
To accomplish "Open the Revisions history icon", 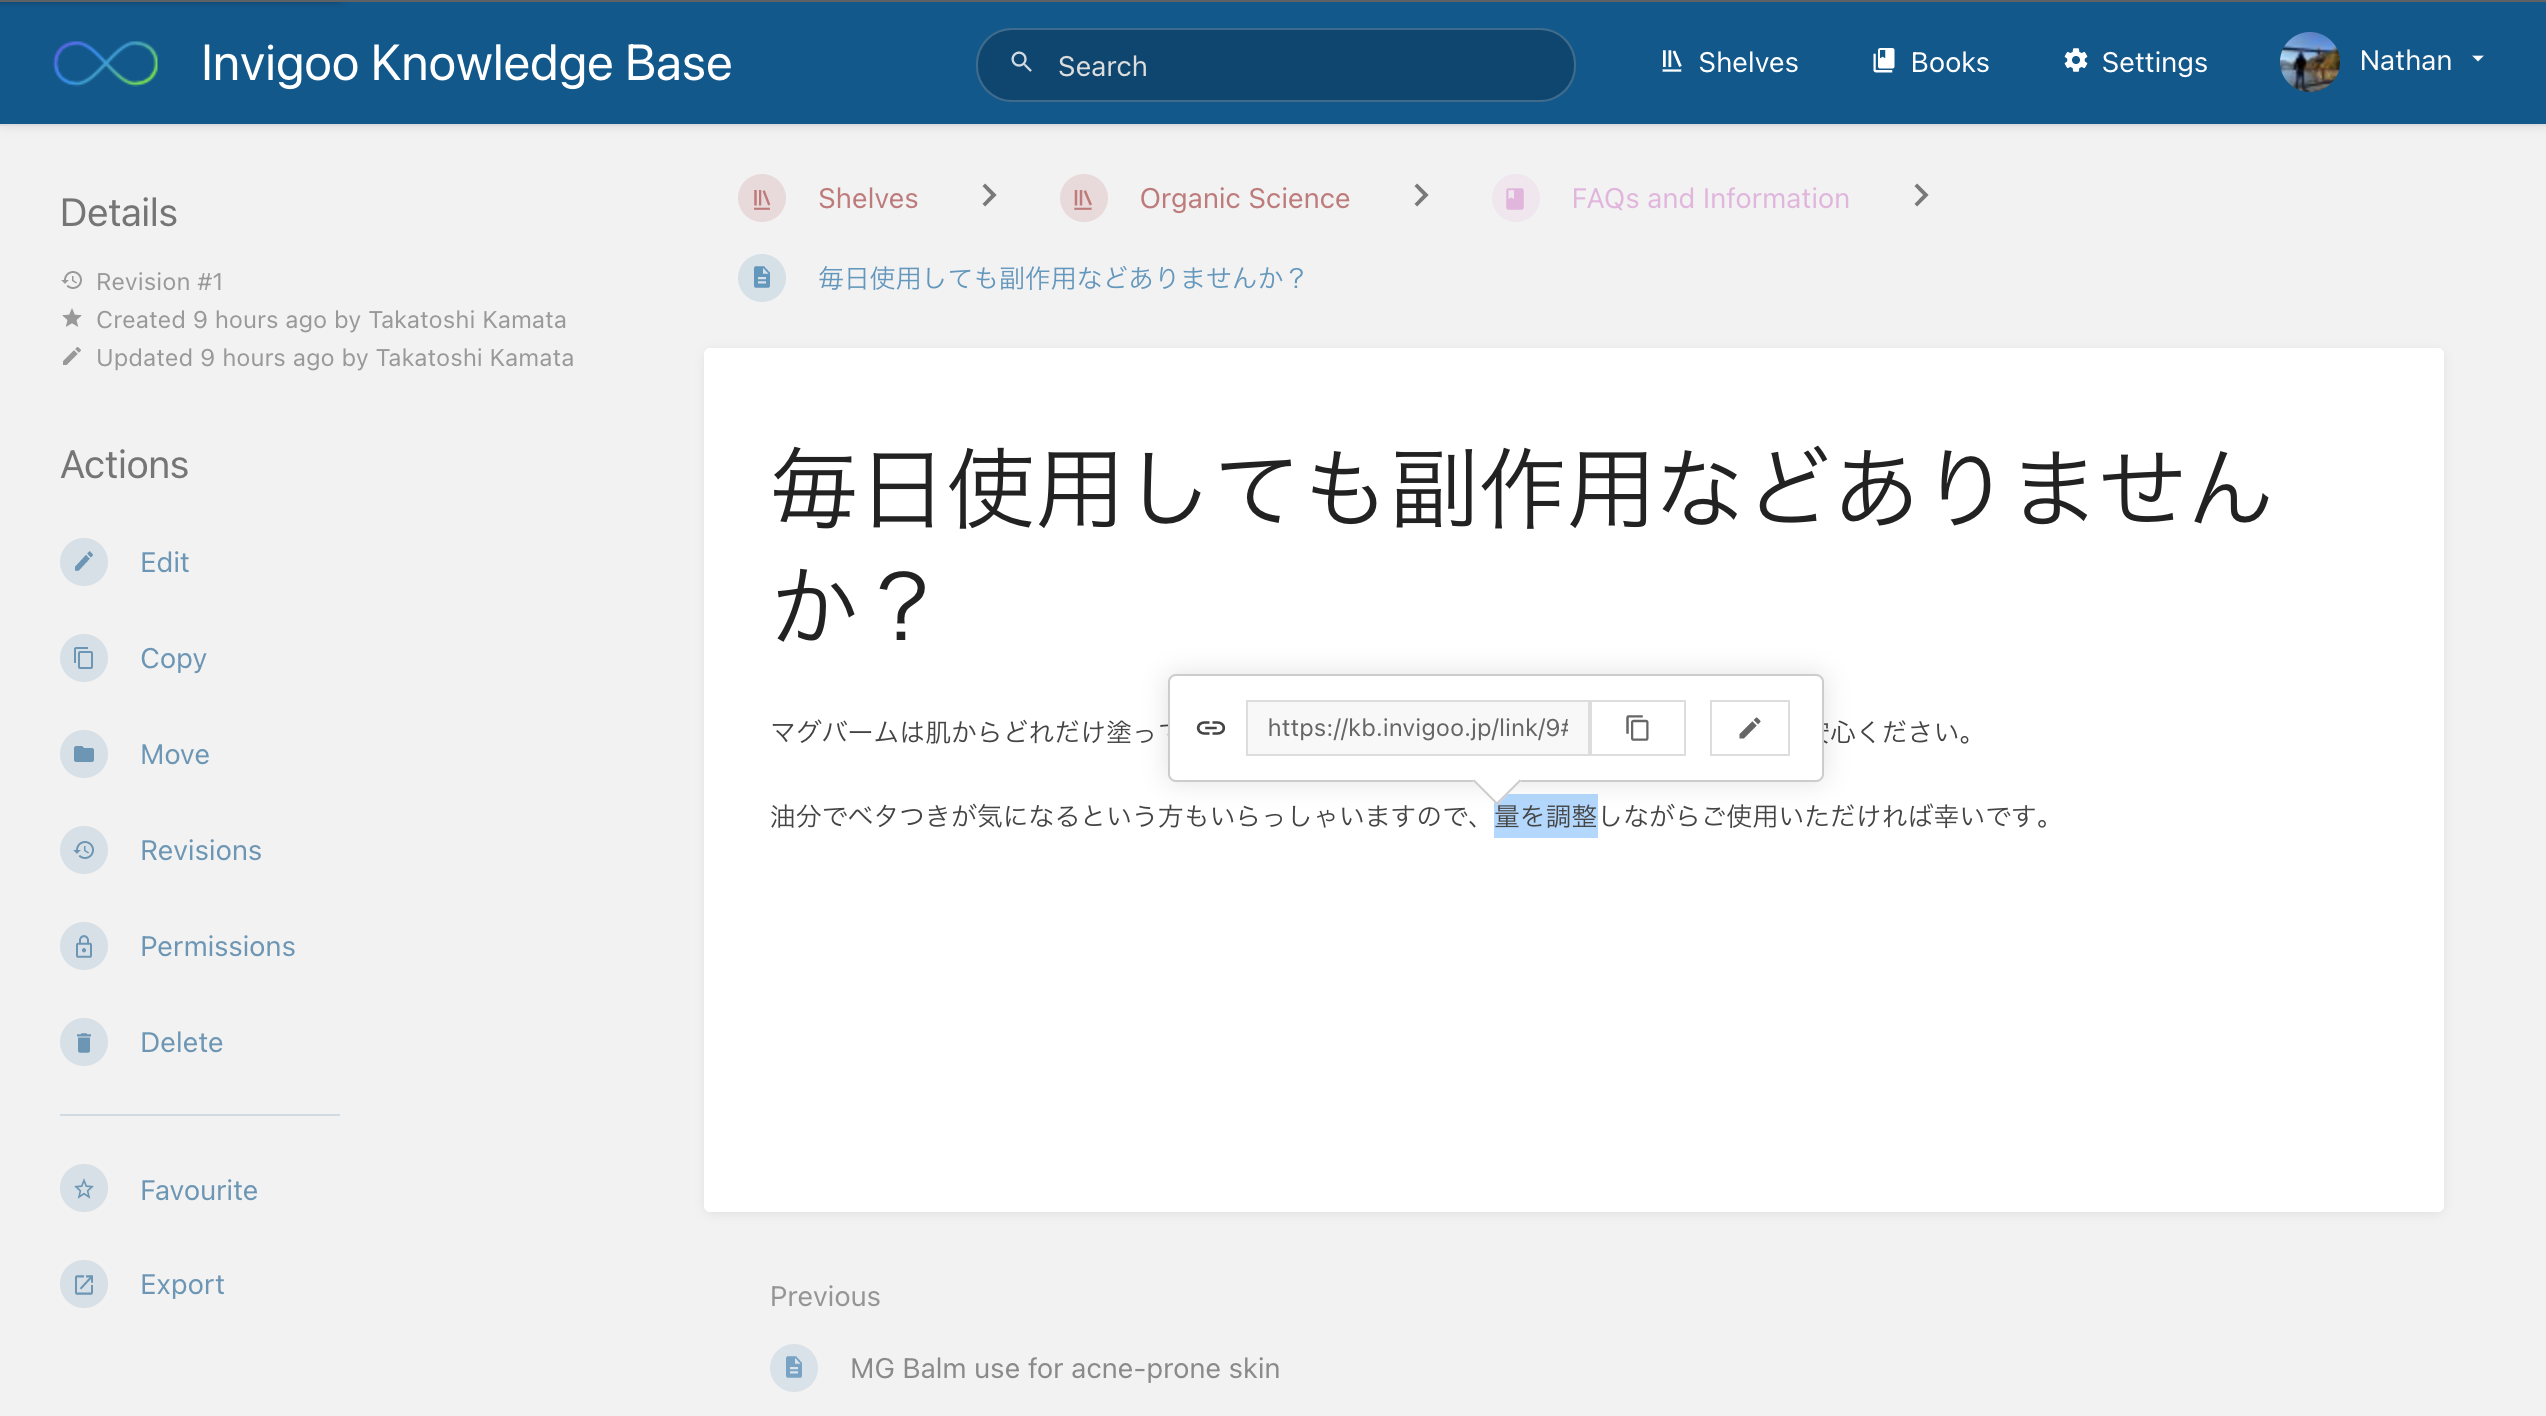I will click(x=84, y=850).
